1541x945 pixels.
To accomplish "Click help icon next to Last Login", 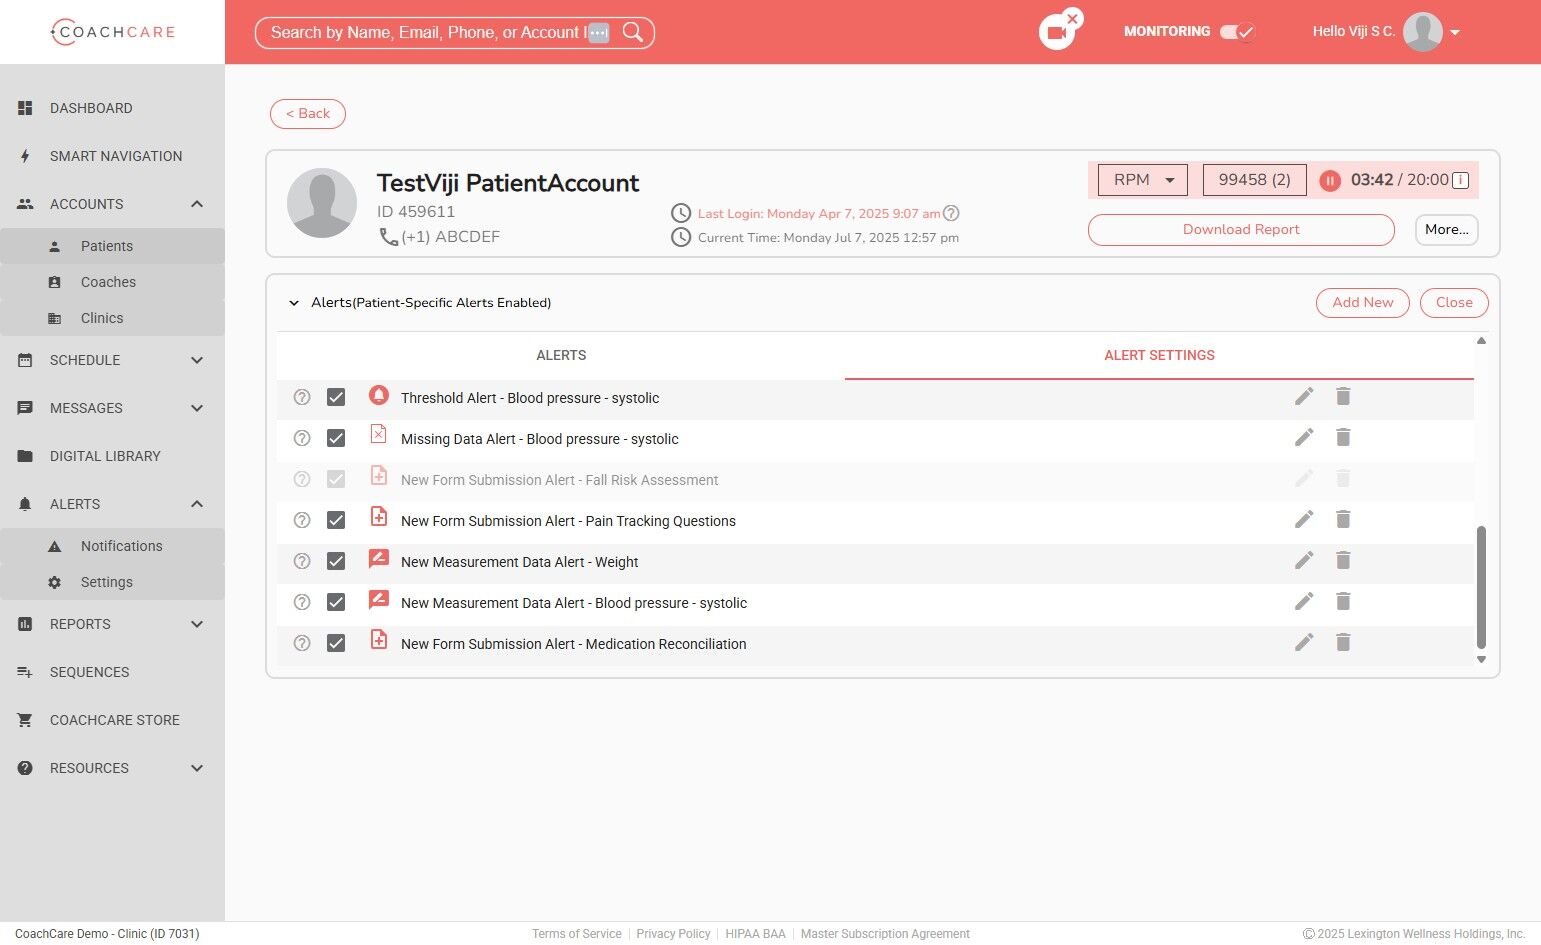I will tap(952, 213).
